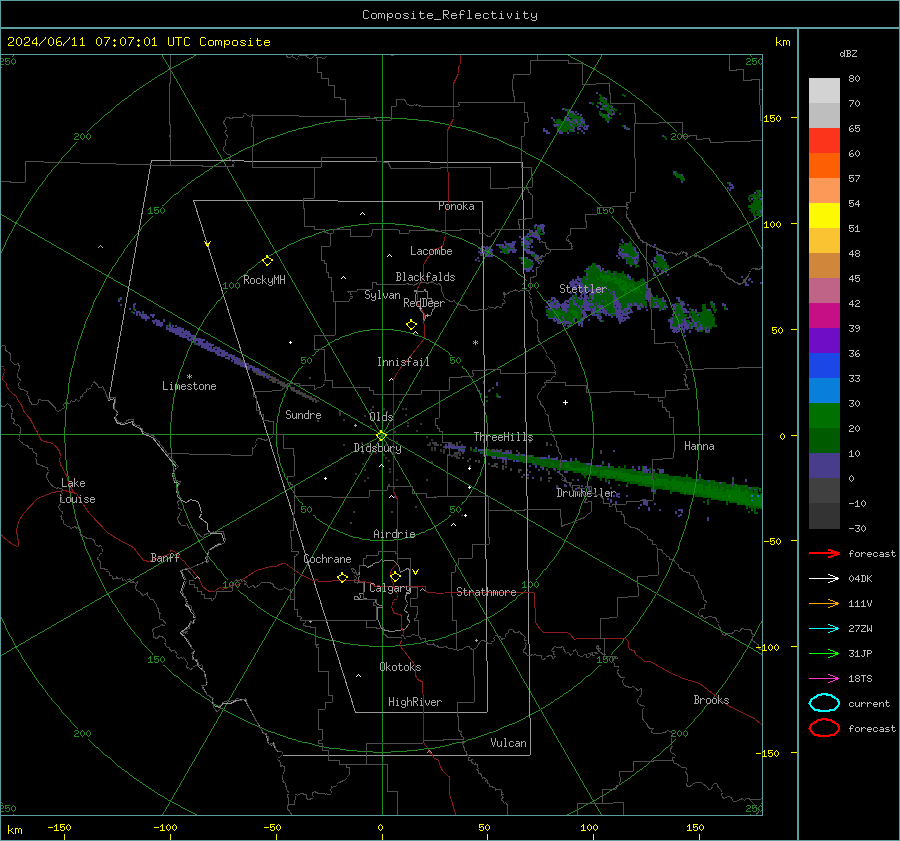This screenshot has width=900, height=841.
Task: Select the Ponoka label
Action: pos(456,206)
